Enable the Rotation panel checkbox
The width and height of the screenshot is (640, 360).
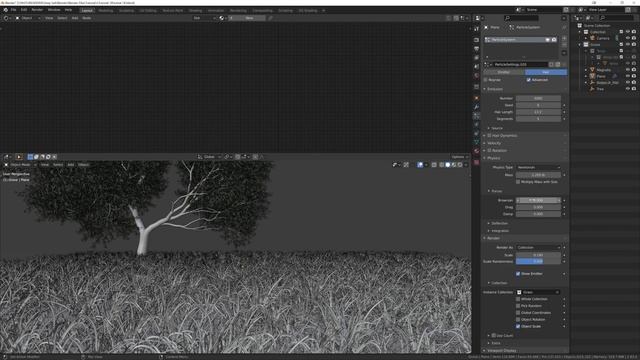click(x=489, y=151)
